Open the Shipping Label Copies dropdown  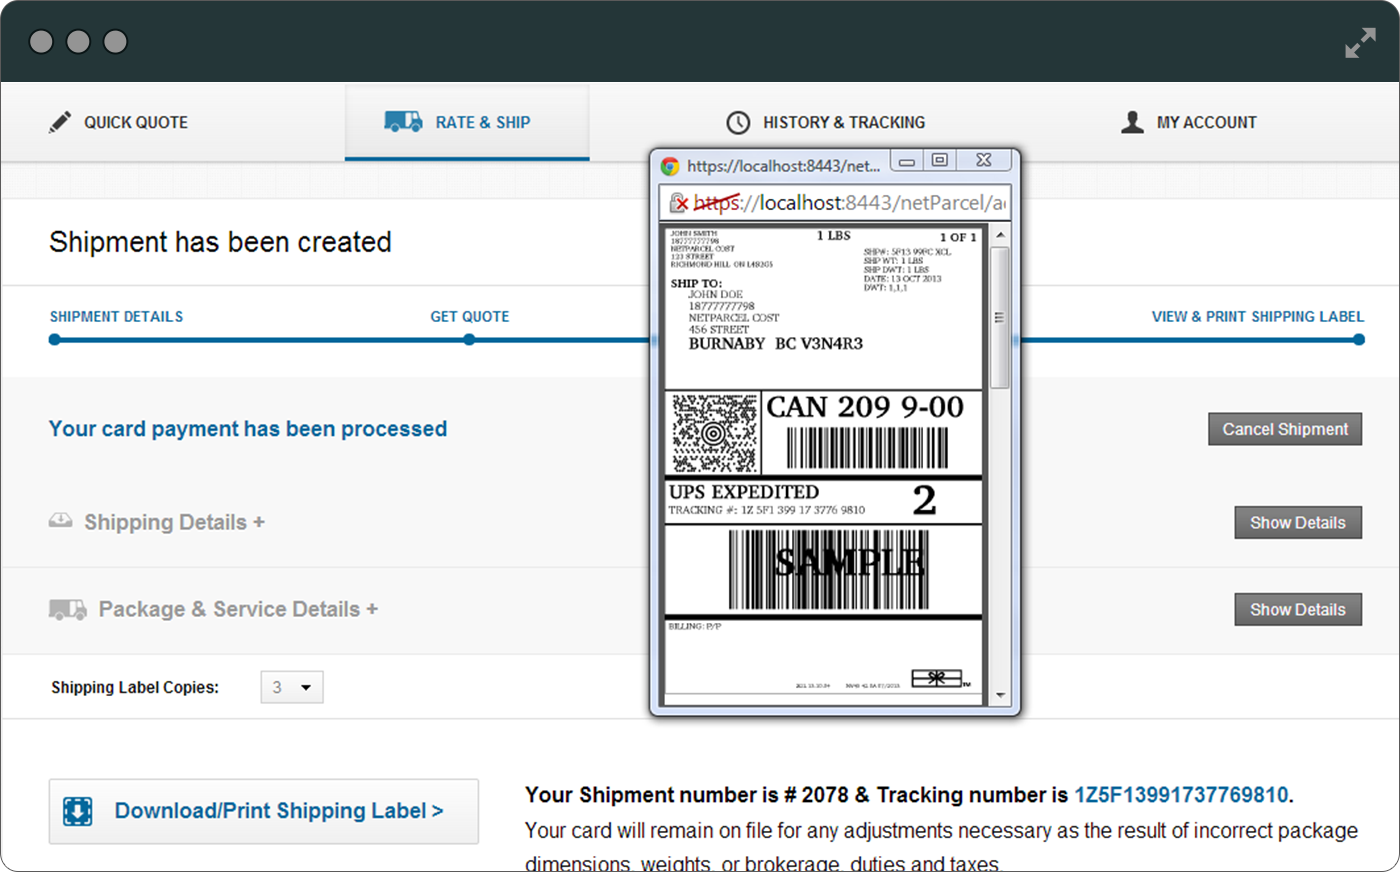pos(292,687)
